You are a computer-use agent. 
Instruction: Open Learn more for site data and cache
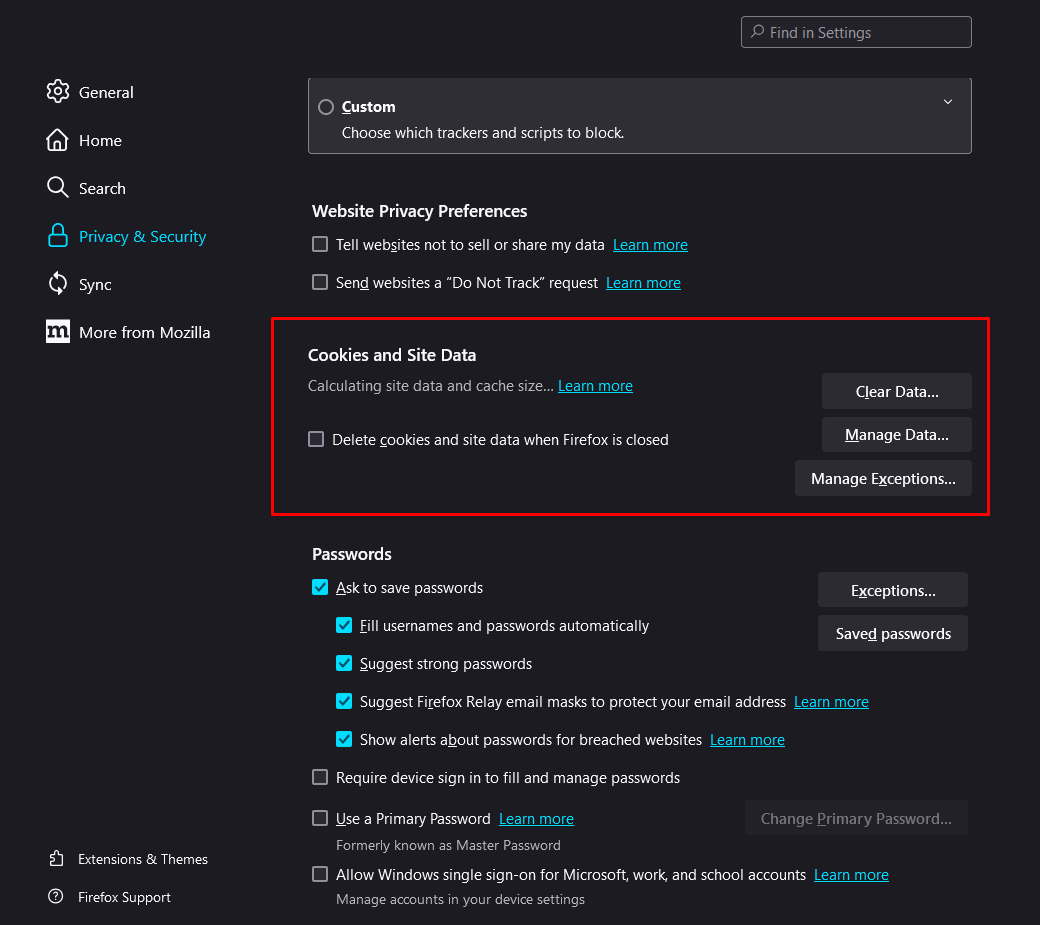[x=595, y=386]
